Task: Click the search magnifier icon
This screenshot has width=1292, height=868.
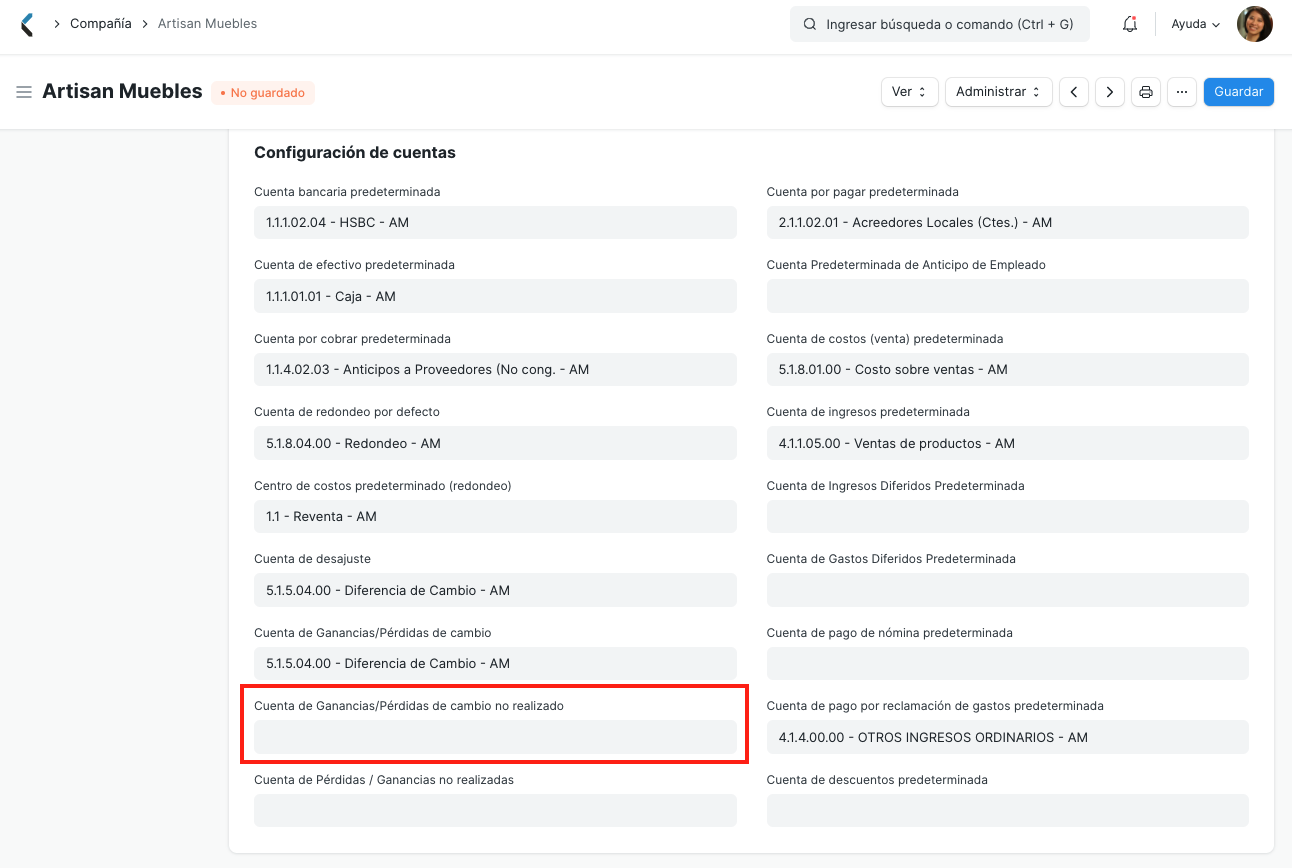Action: (x=809, y=24)
